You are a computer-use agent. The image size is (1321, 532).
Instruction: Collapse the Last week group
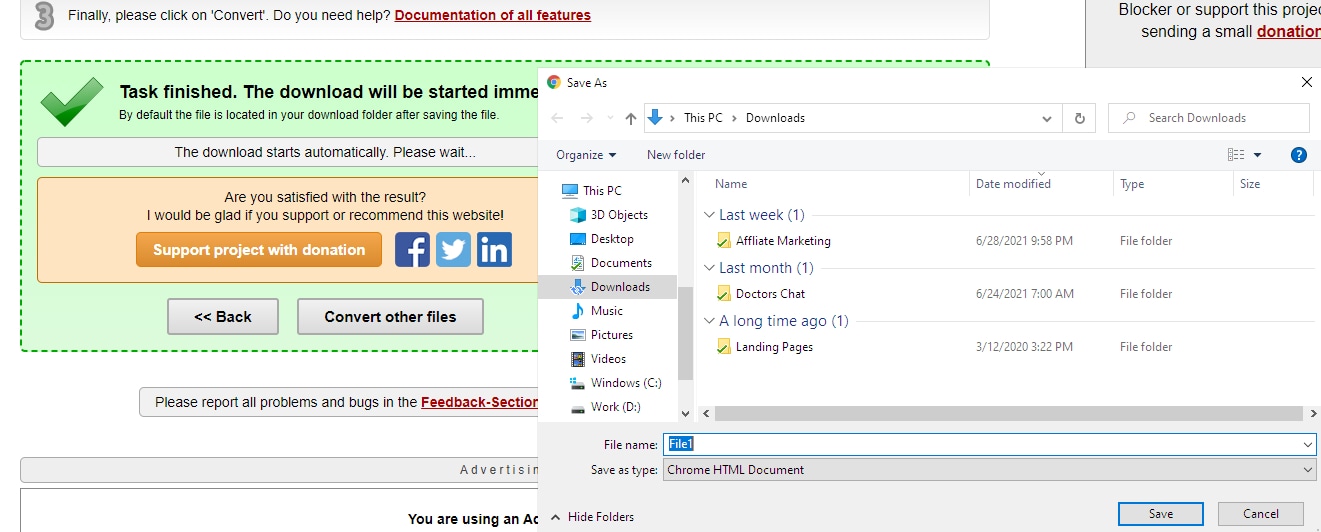[x=709, y=215]
